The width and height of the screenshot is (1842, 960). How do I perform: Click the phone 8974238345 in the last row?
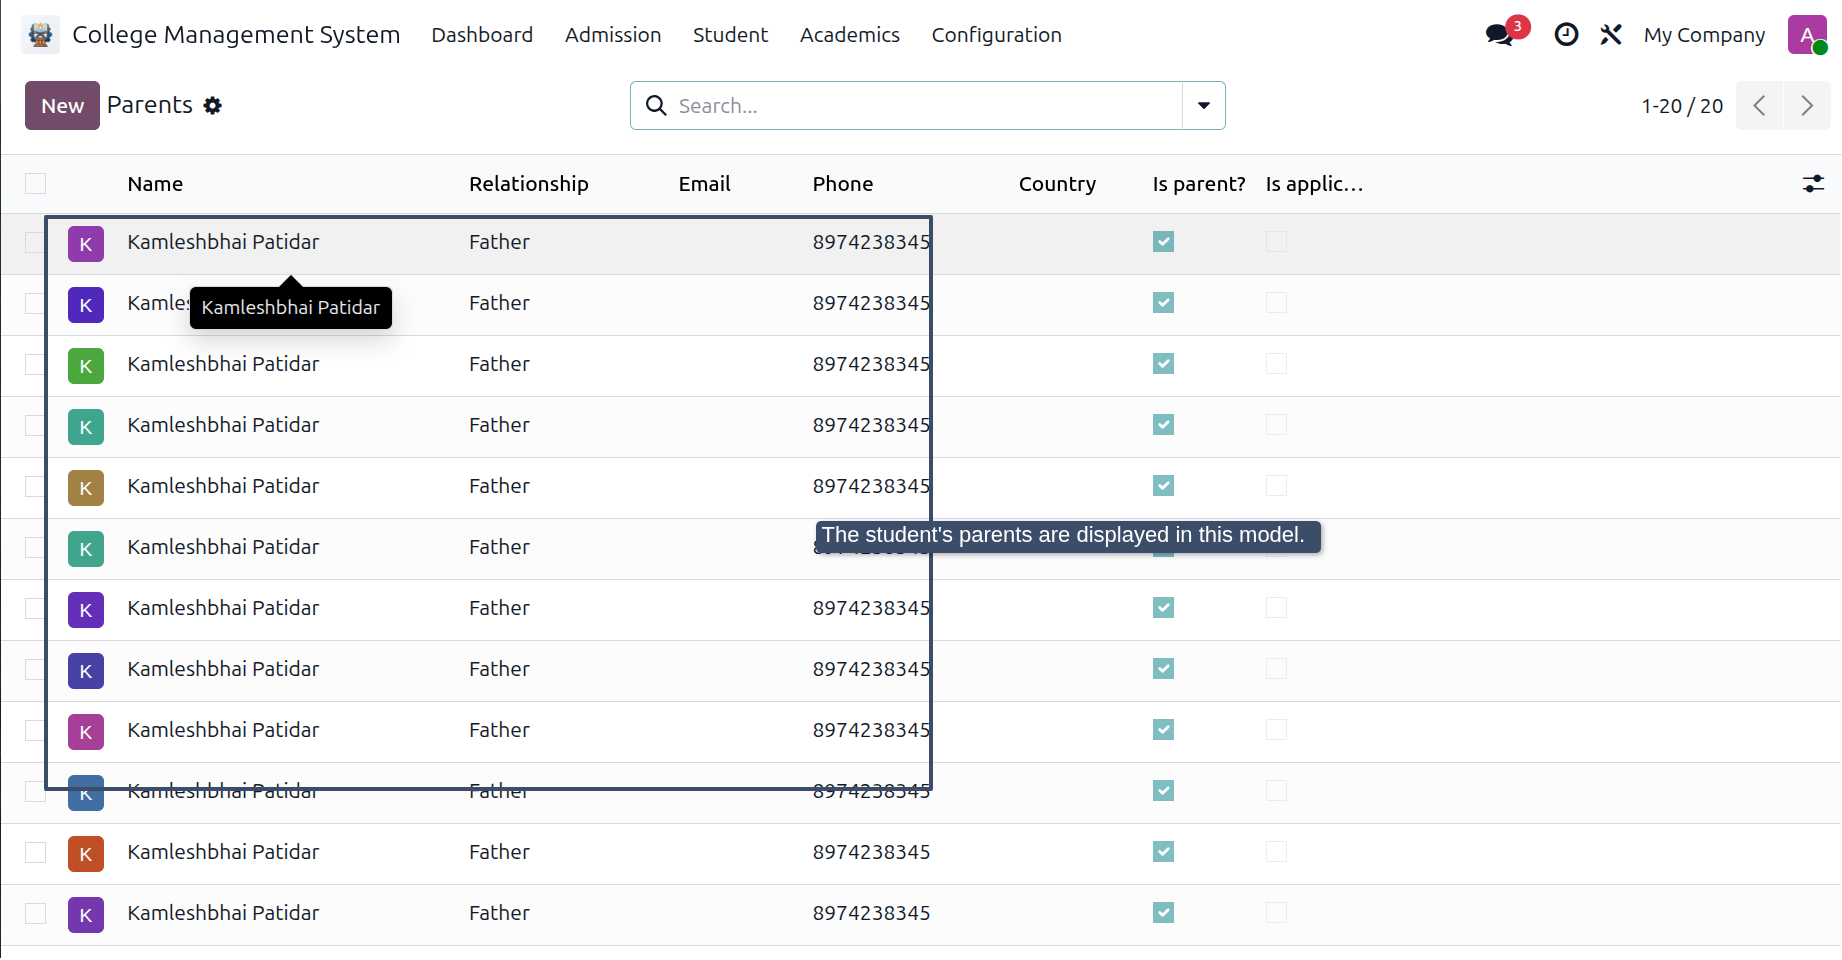[871, 913]
